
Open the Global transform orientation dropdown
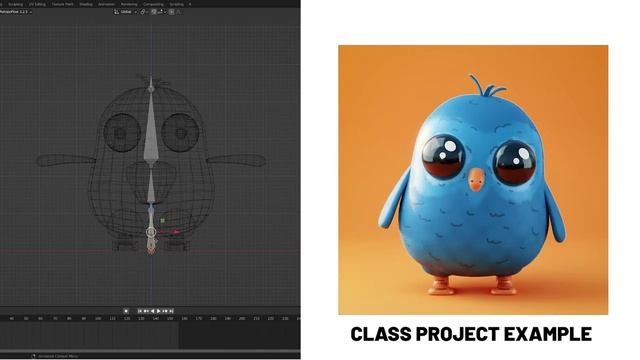(x=125, y=12)
